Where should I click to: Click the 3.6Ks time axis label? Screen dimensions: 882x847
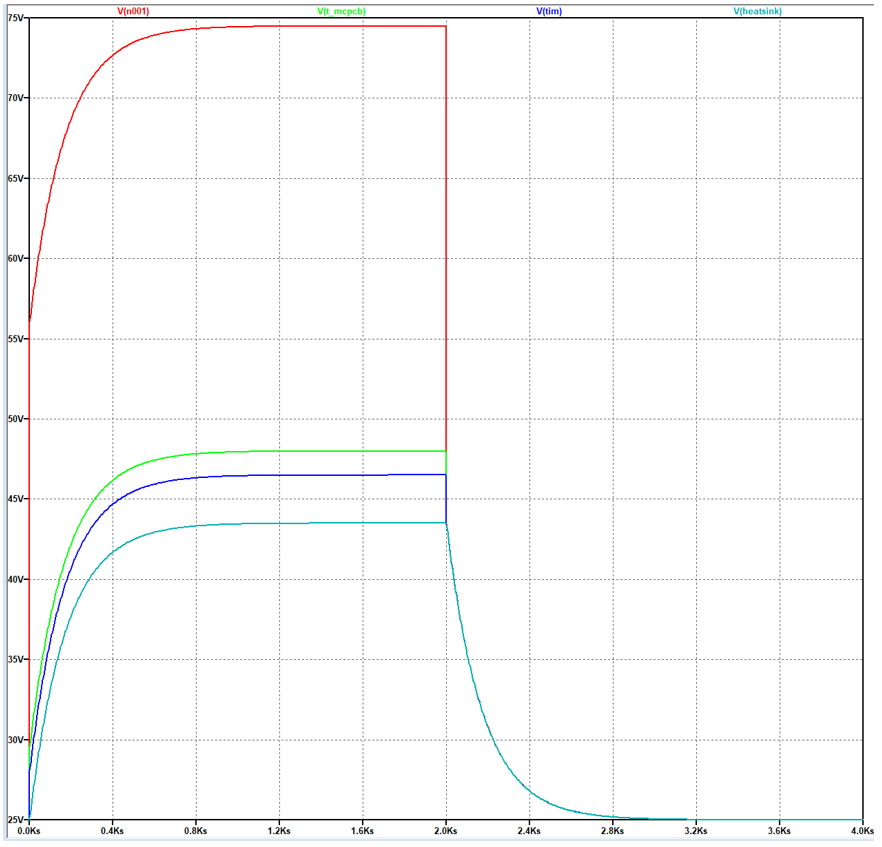coord(779,831)
